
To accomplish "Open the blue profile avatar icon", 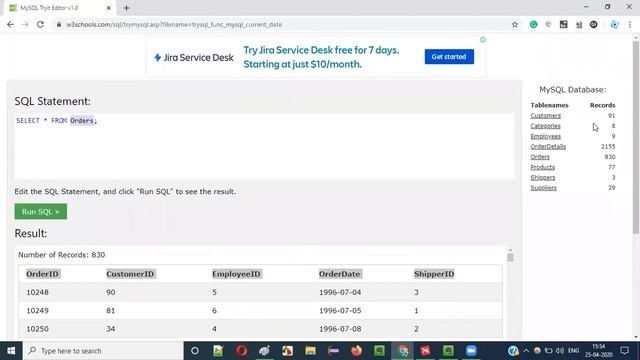I will coord(614,24).
